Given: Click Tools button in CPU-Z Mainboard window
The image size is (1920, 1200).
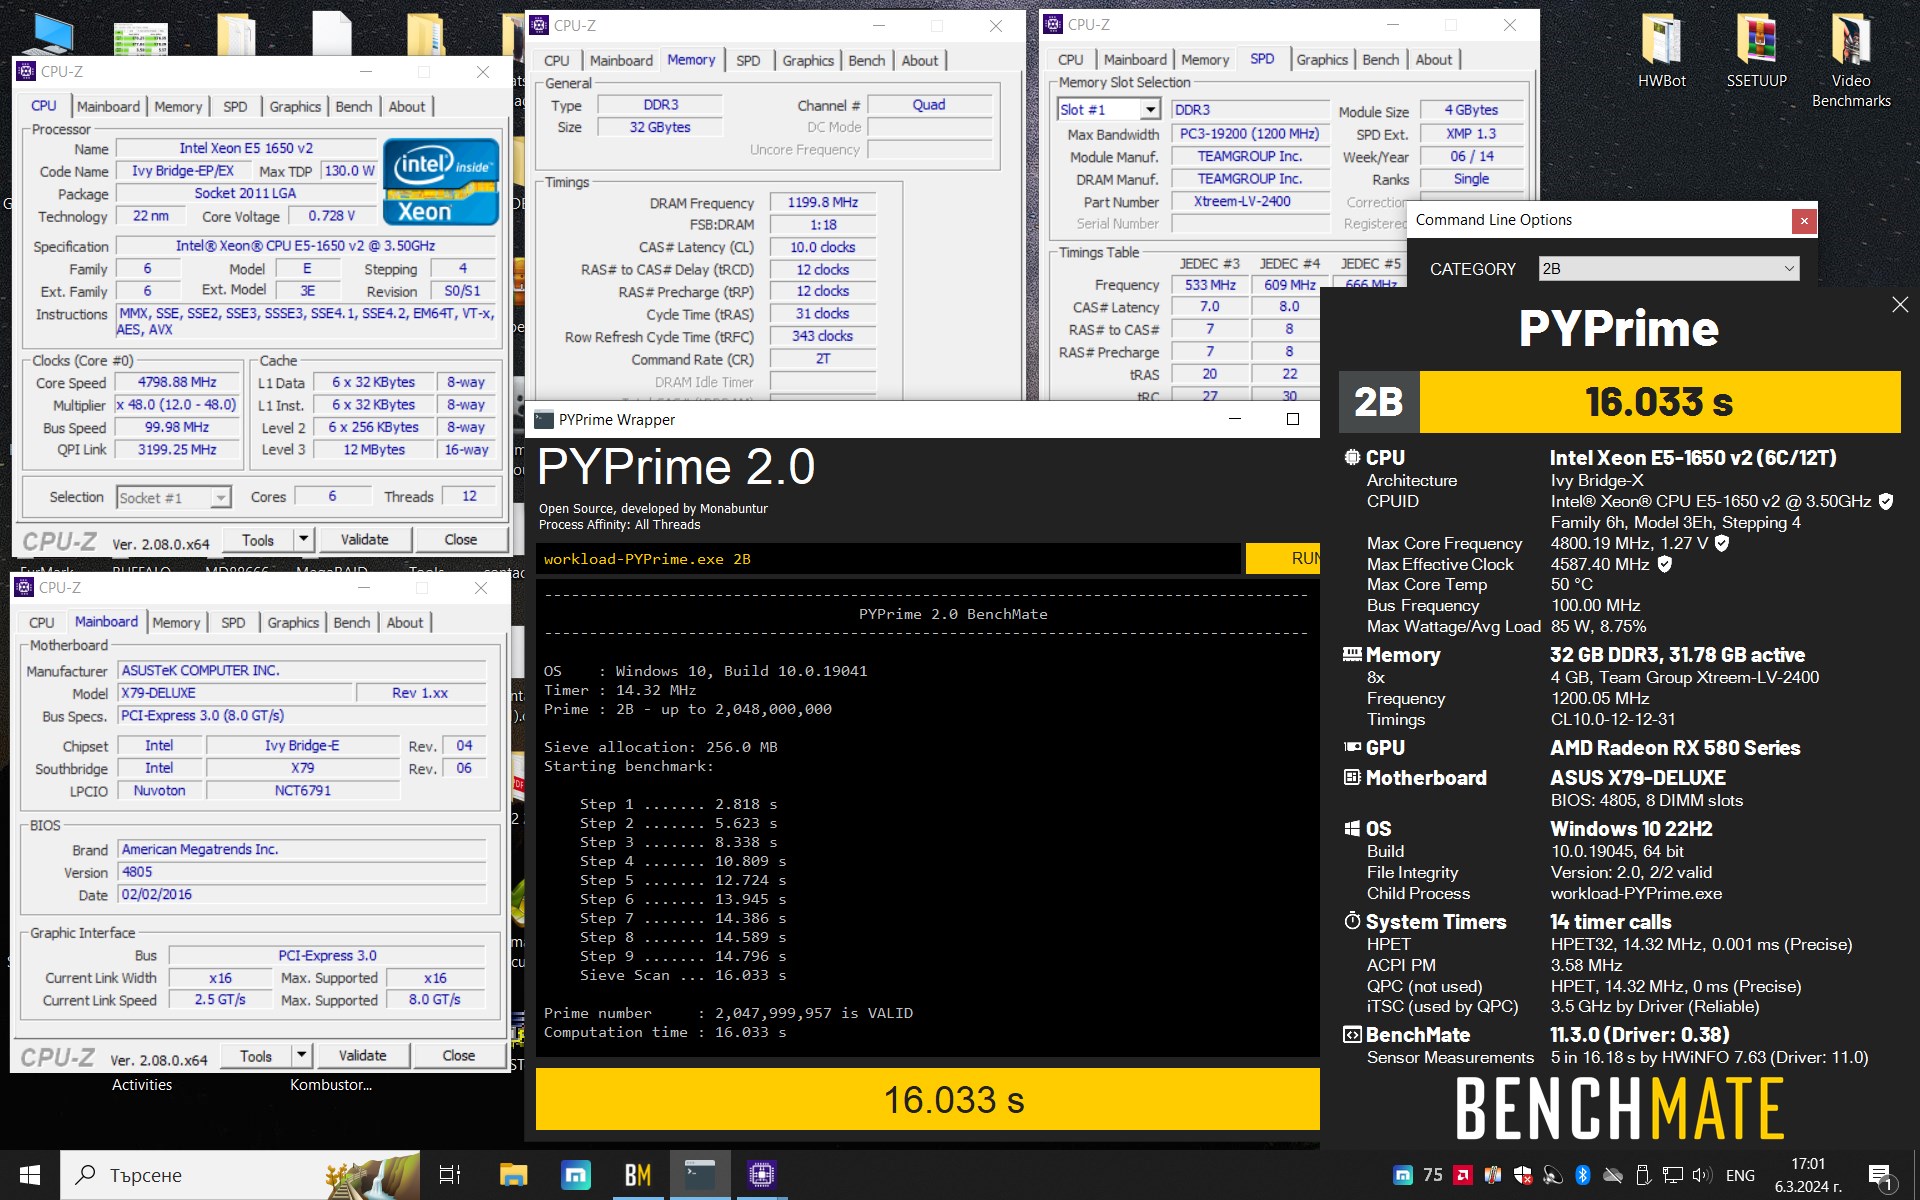Looking at the screenshot, I should (255, 1055).
